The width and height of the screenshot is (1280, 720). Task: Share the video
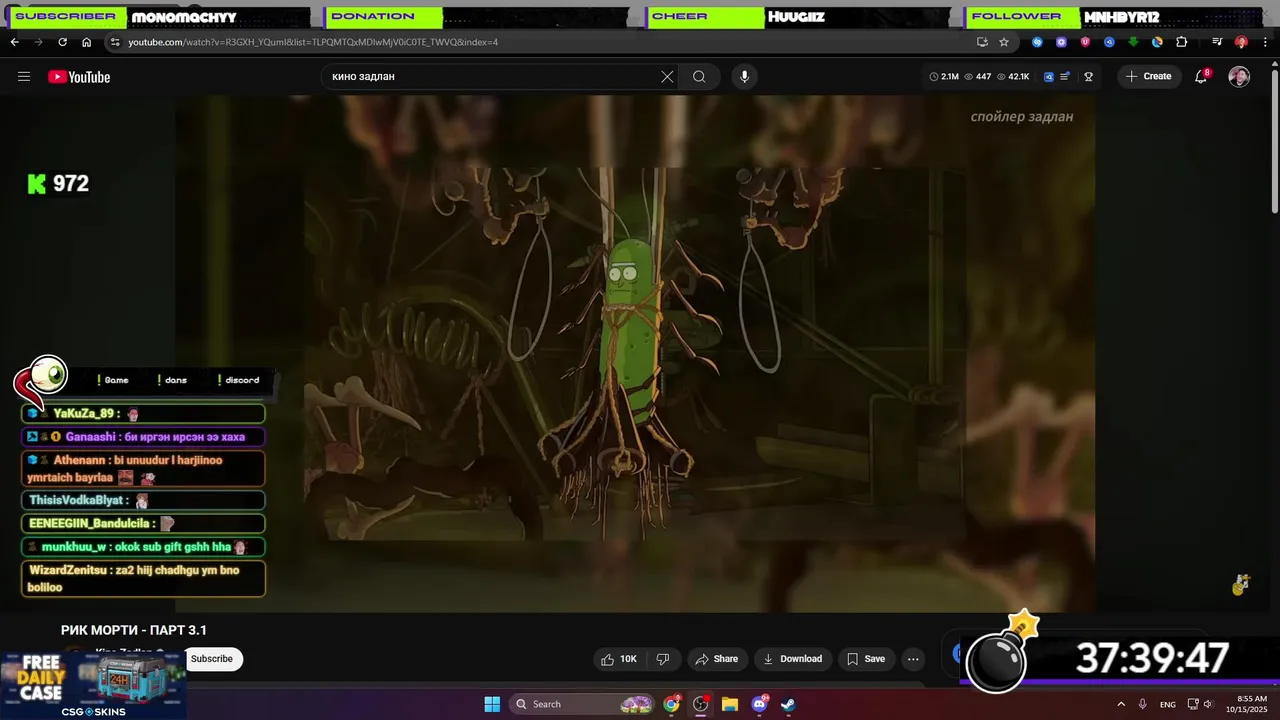click(x=716, y=659)
